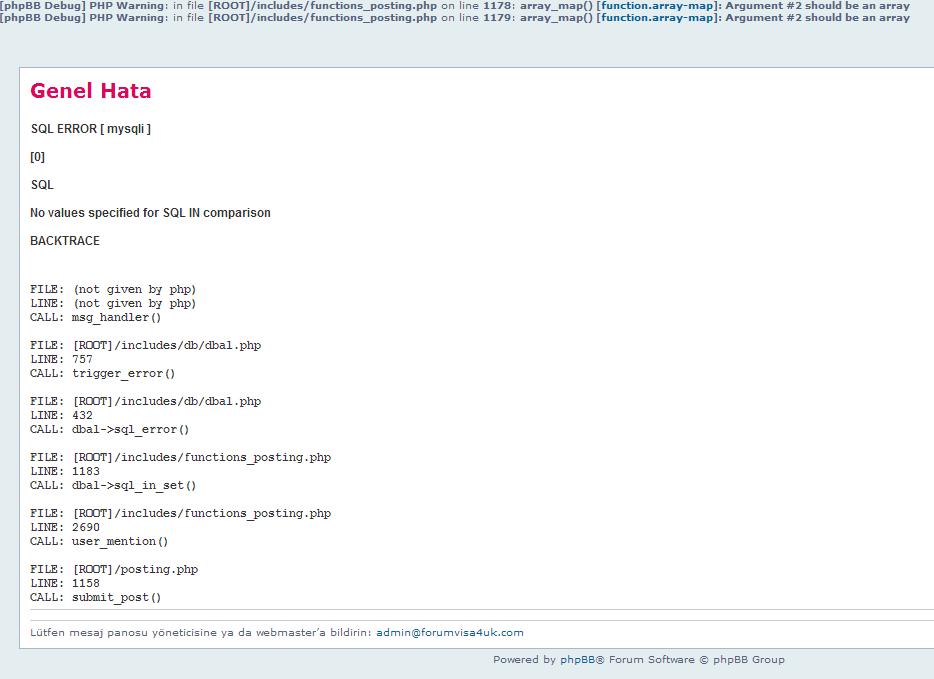Click the standalone 'SQL' label
The width and height of the screenshot is (934, 679).
(x=42, y=185)
